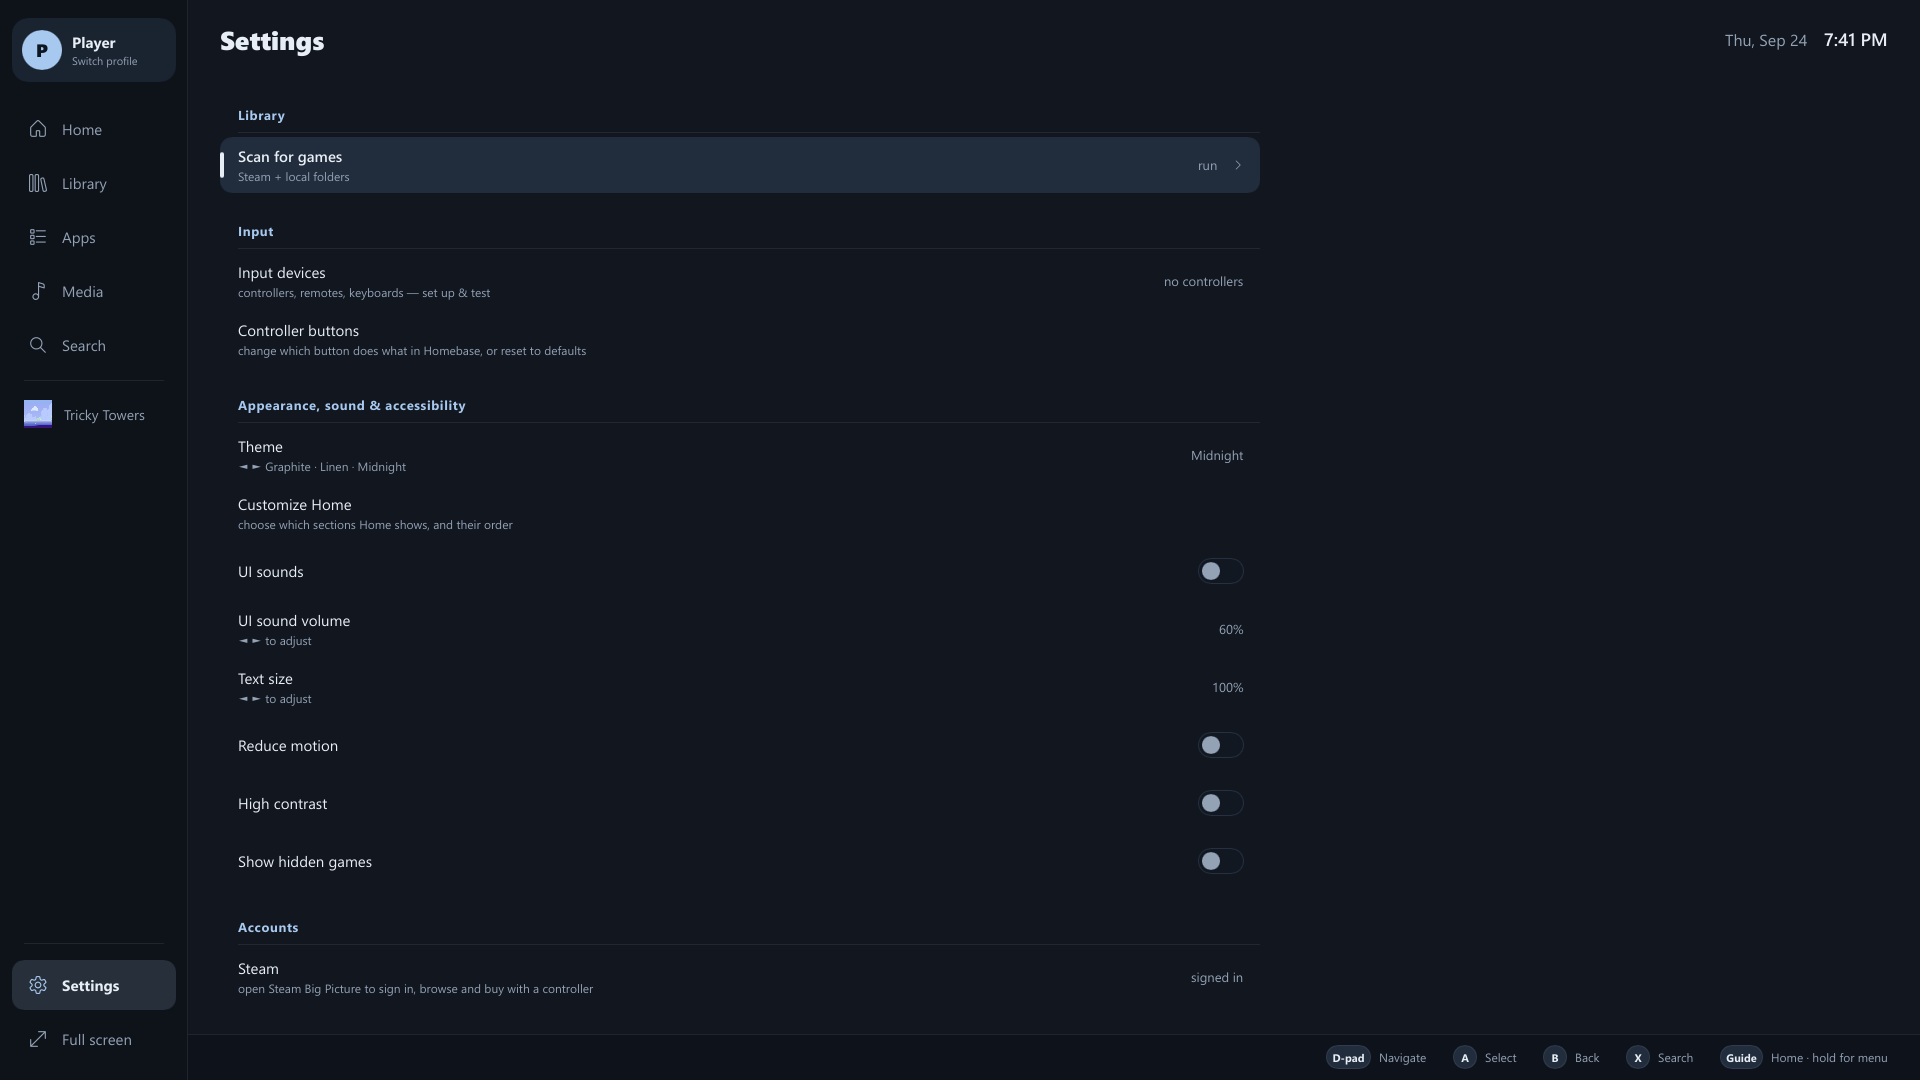
Task: Click the chevron on Scan for games
Action: (x=1238, y=165)
